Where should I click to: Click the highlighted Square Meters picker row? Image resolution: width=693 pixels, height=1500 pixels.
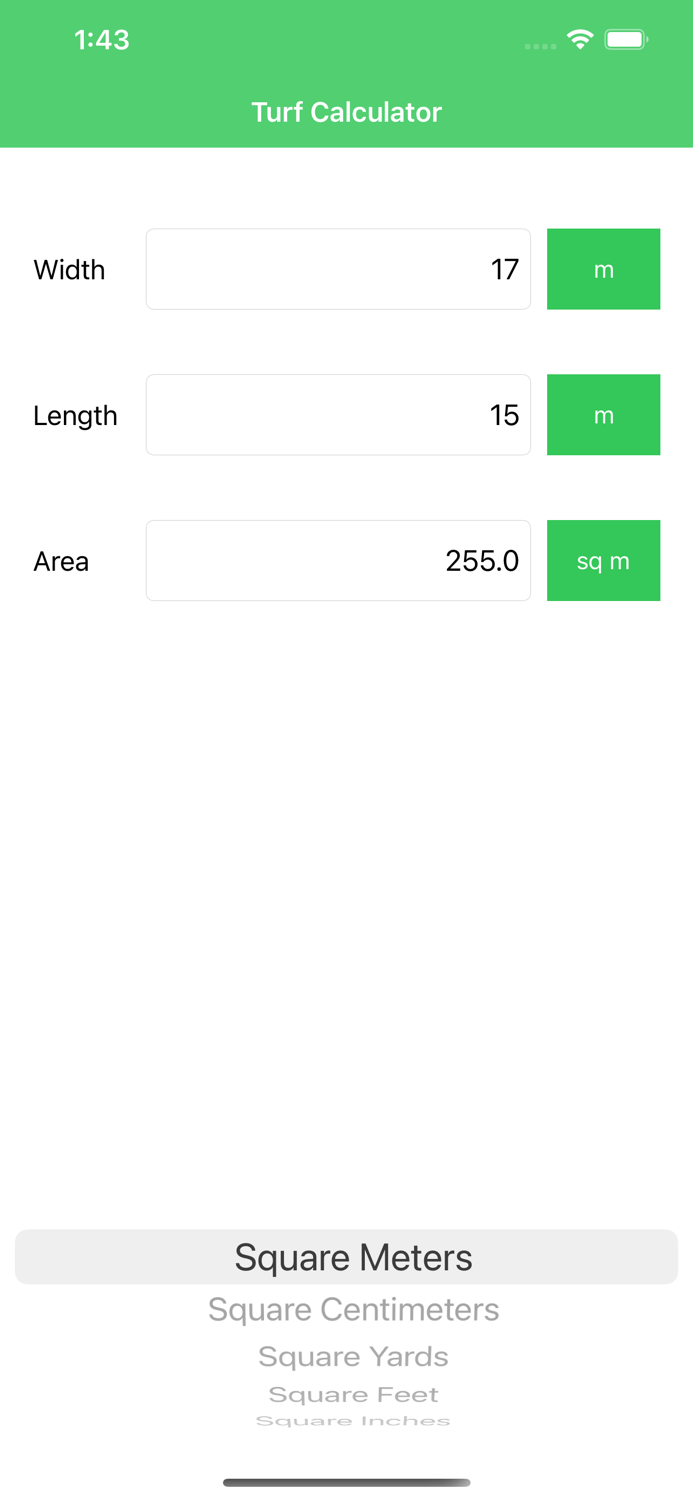point(353,1256)
